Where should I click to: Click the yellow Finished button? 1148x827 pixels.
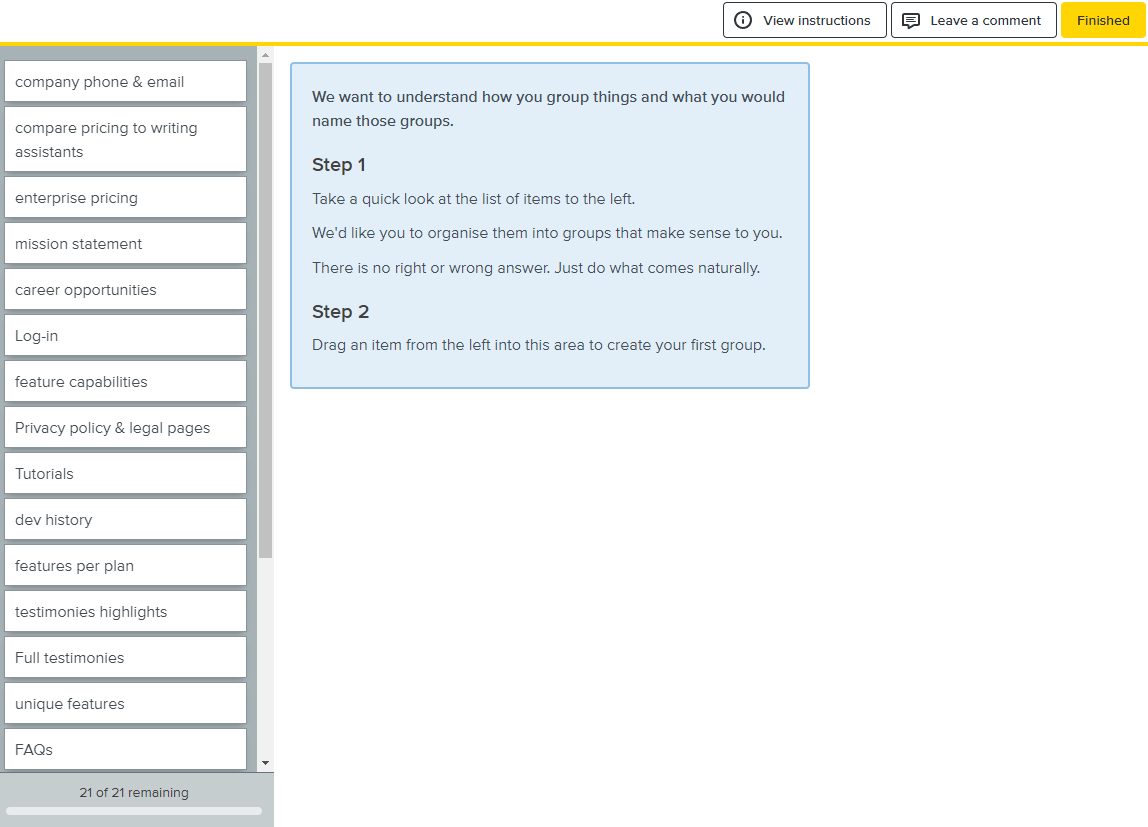pos(1103,20)
